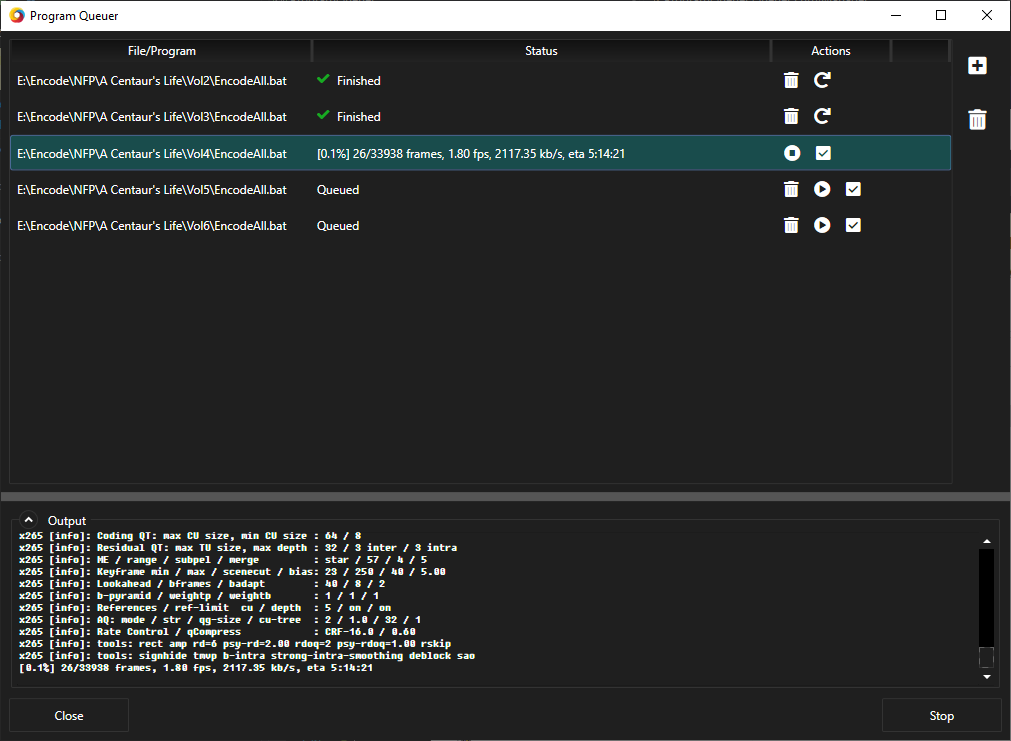Toggle the checkbox on the Vol4 row

click(x=823, y=153)
